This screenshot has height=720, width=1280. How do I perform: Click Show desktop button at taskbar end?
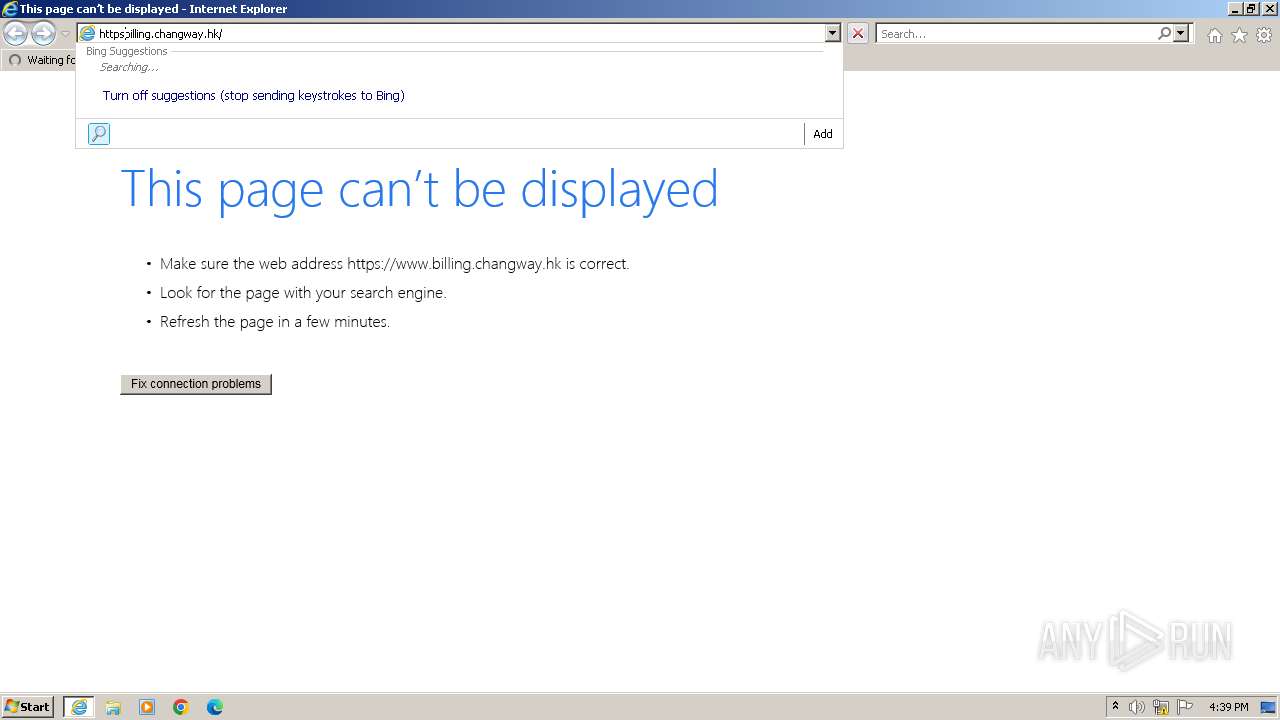pos(1269,707)
